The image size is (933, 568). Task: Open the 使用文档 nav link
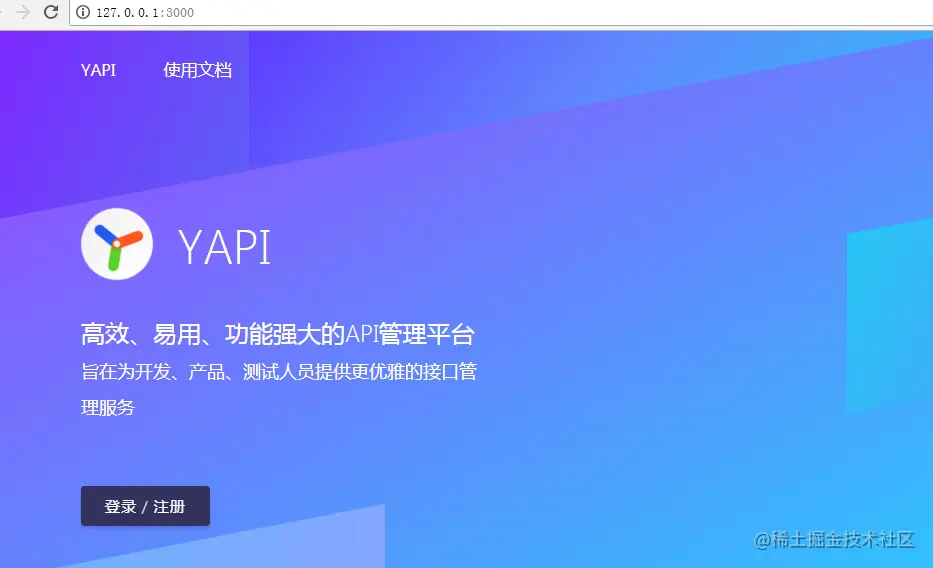click(198, 70)
